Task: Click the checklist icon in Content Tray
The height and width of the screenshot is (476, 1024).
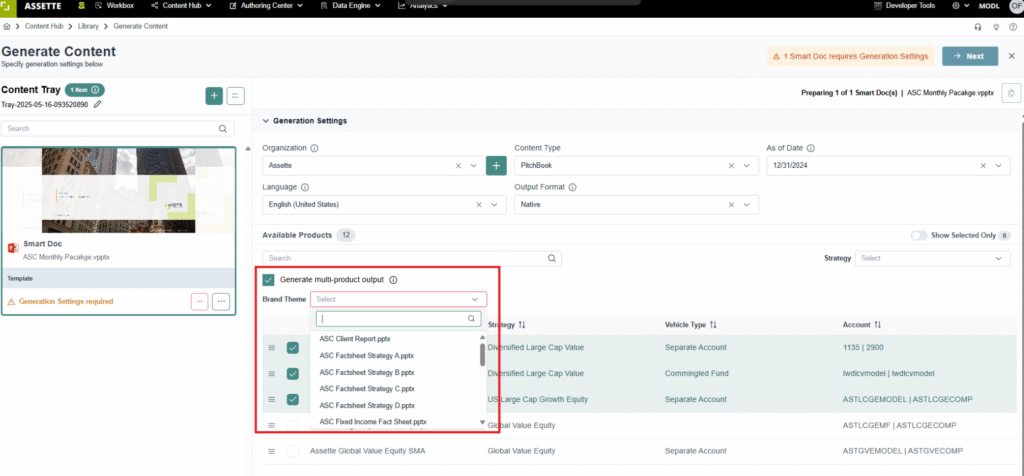Action: 235,96
